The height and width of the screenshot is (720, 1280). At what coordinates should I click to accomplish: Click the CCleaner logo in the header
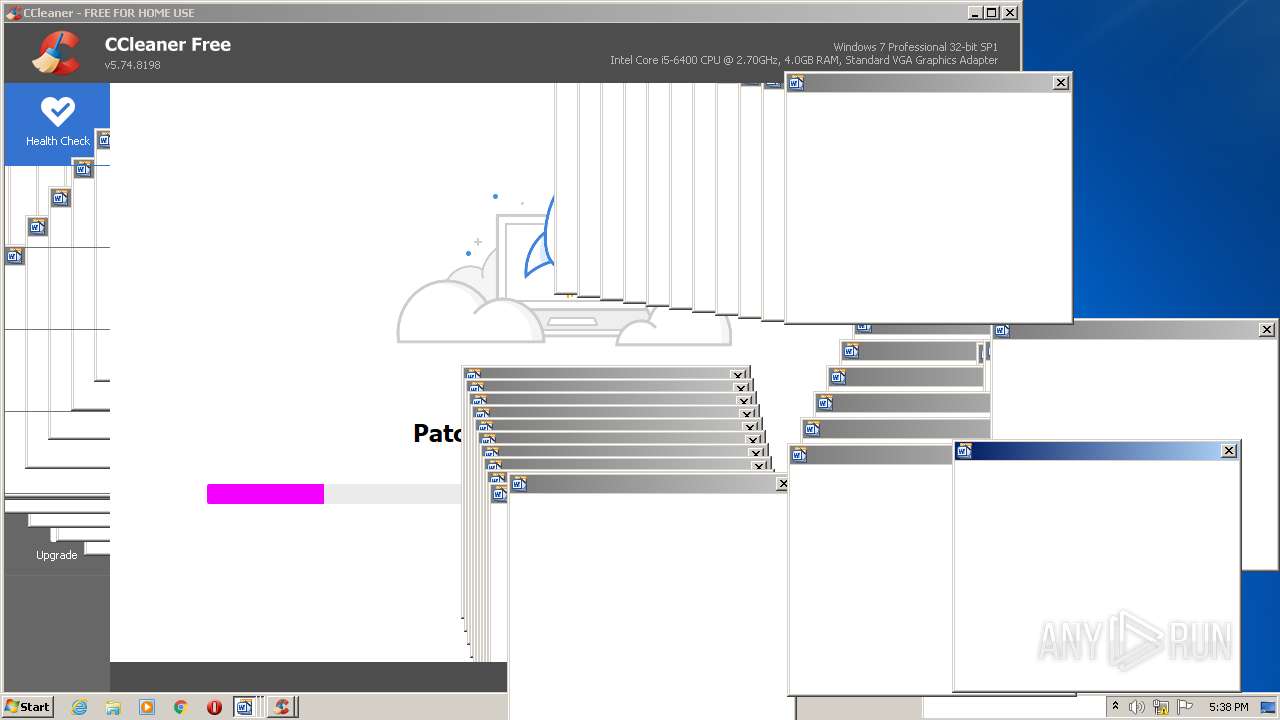point(56,53)
